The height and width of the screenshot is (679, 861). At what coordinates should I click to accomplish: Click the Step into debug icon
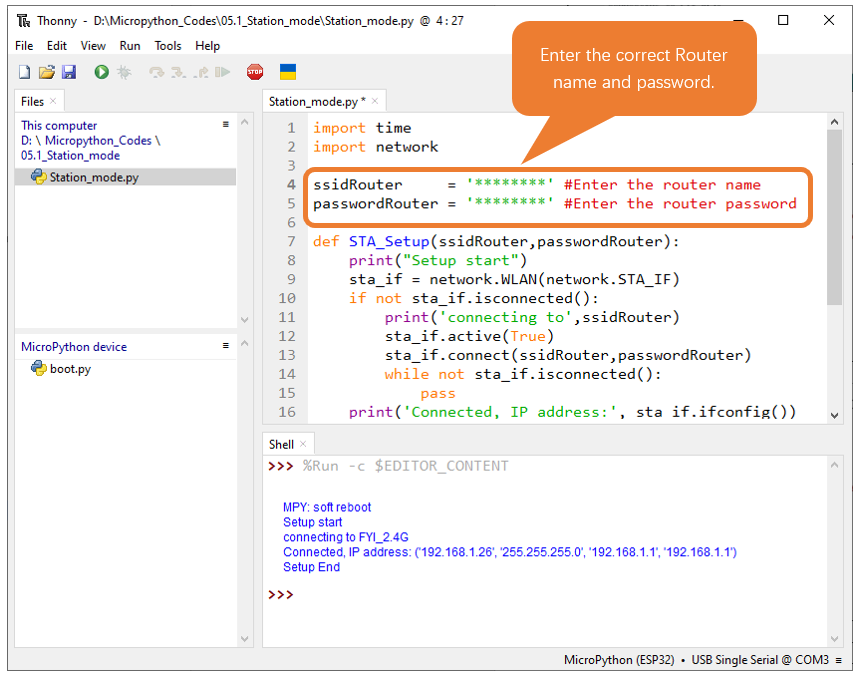pyautogui.click(x=178, y=72)
